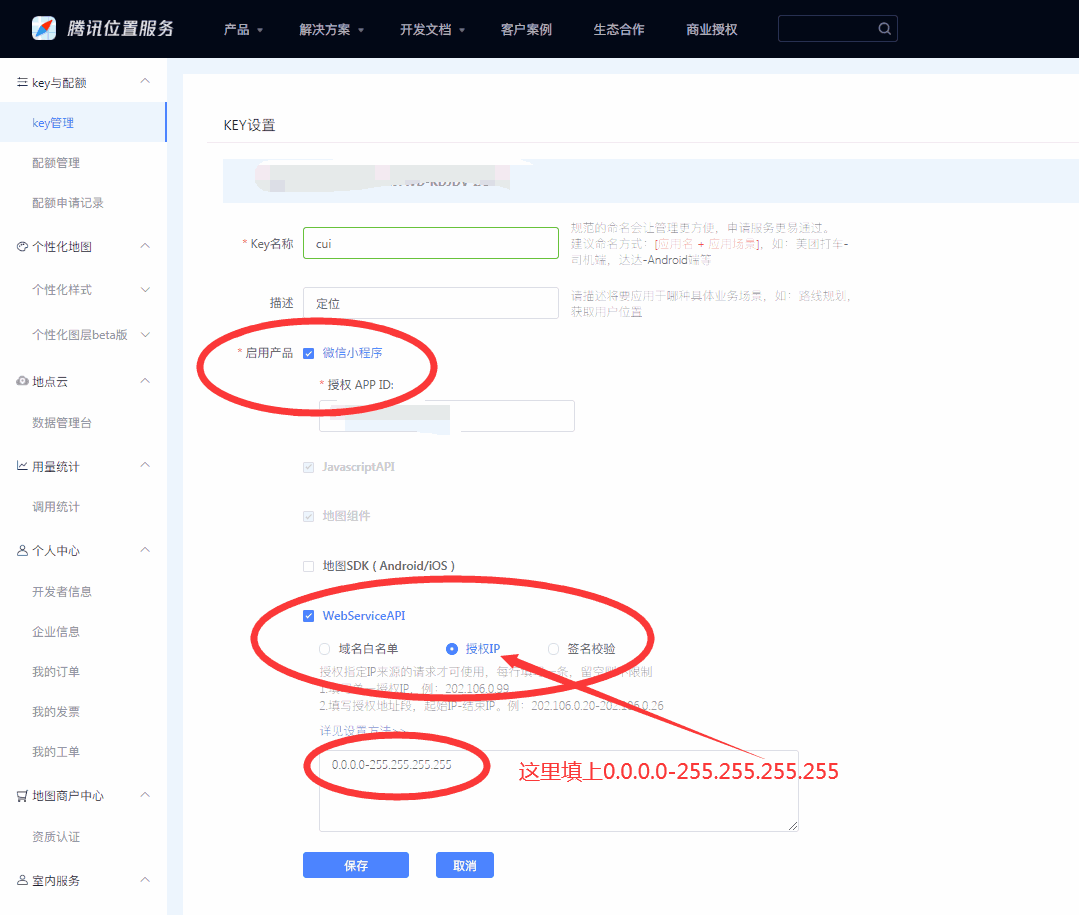The width and height of the screenshot is (1079, 915).
Task: Select the 签名校验 radio button
Action: (553, 649)
